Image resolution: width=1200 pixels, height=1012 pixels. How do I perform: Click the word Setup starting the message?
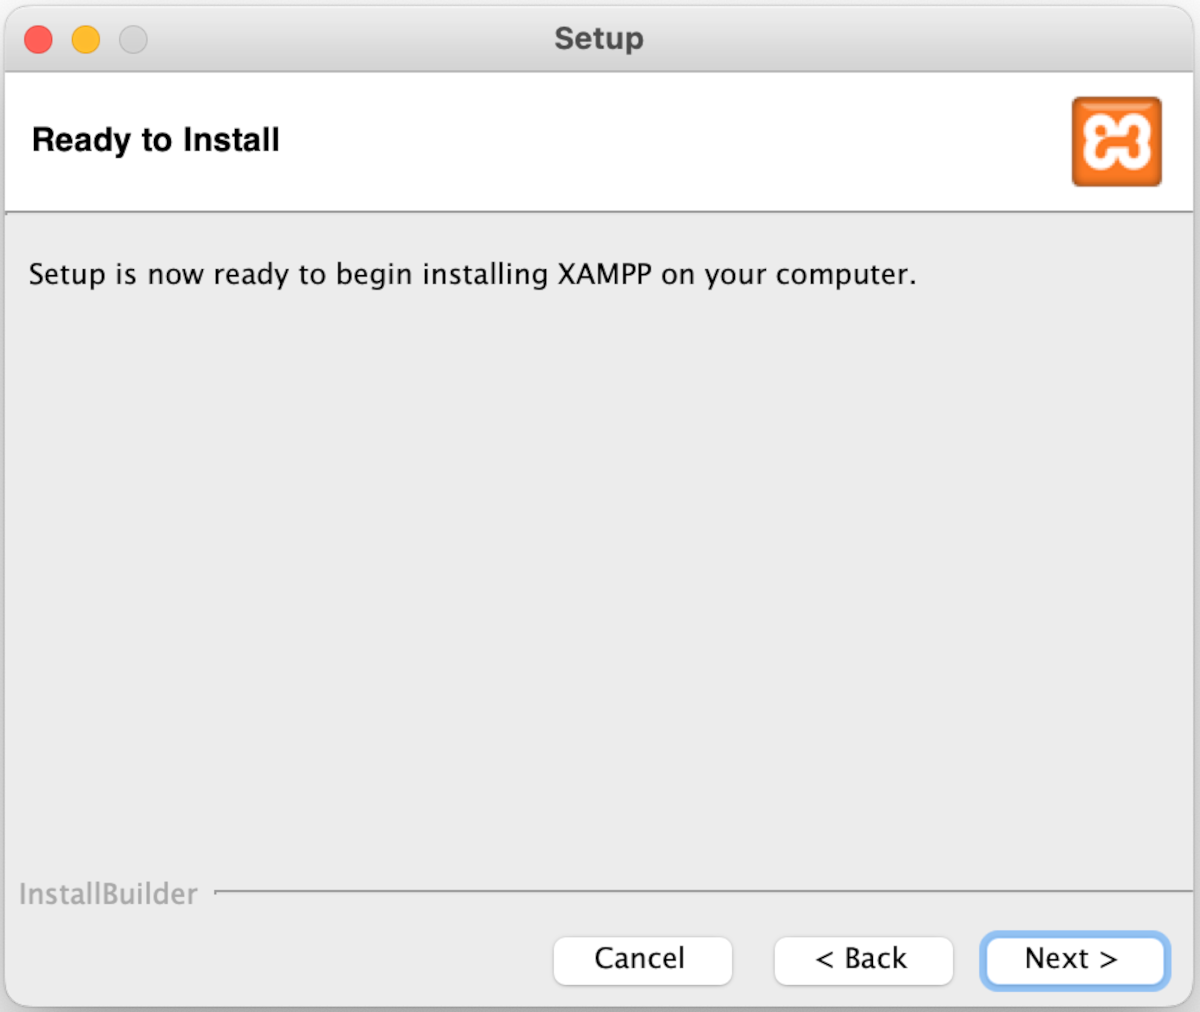tap(66, 274)
